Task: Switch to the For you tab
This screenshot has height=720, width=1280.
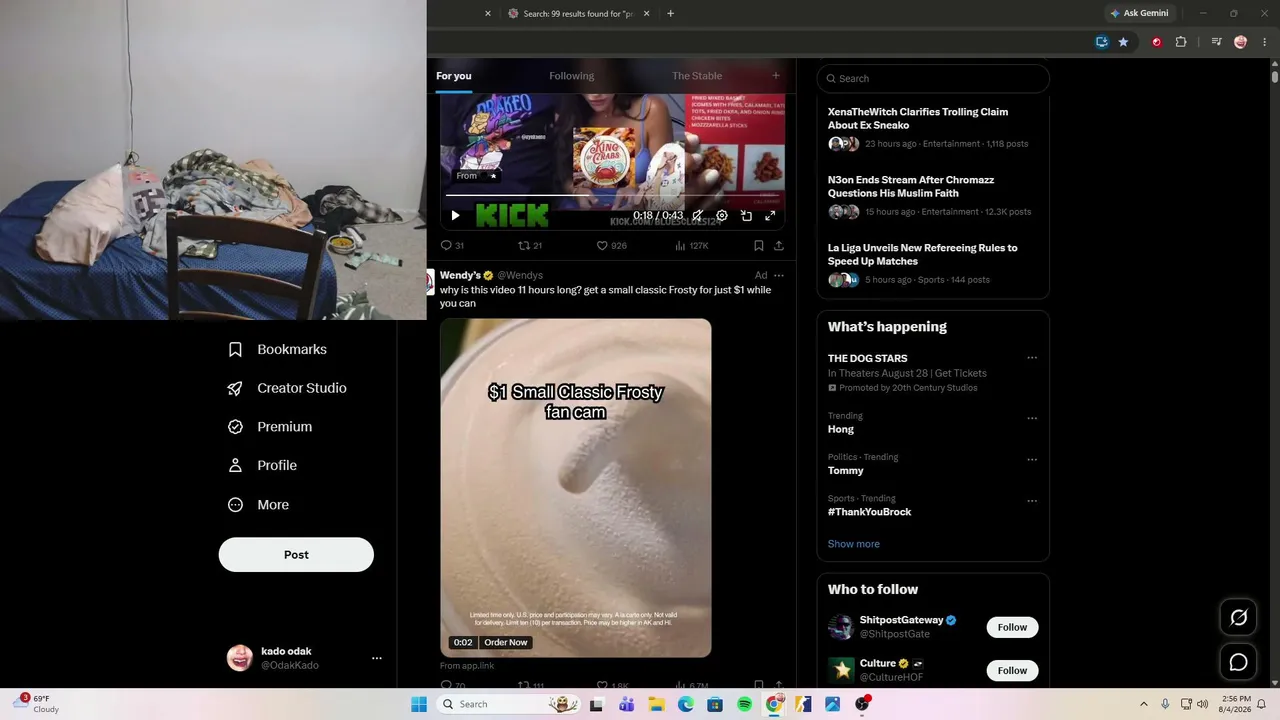Action: click(454, 76)
